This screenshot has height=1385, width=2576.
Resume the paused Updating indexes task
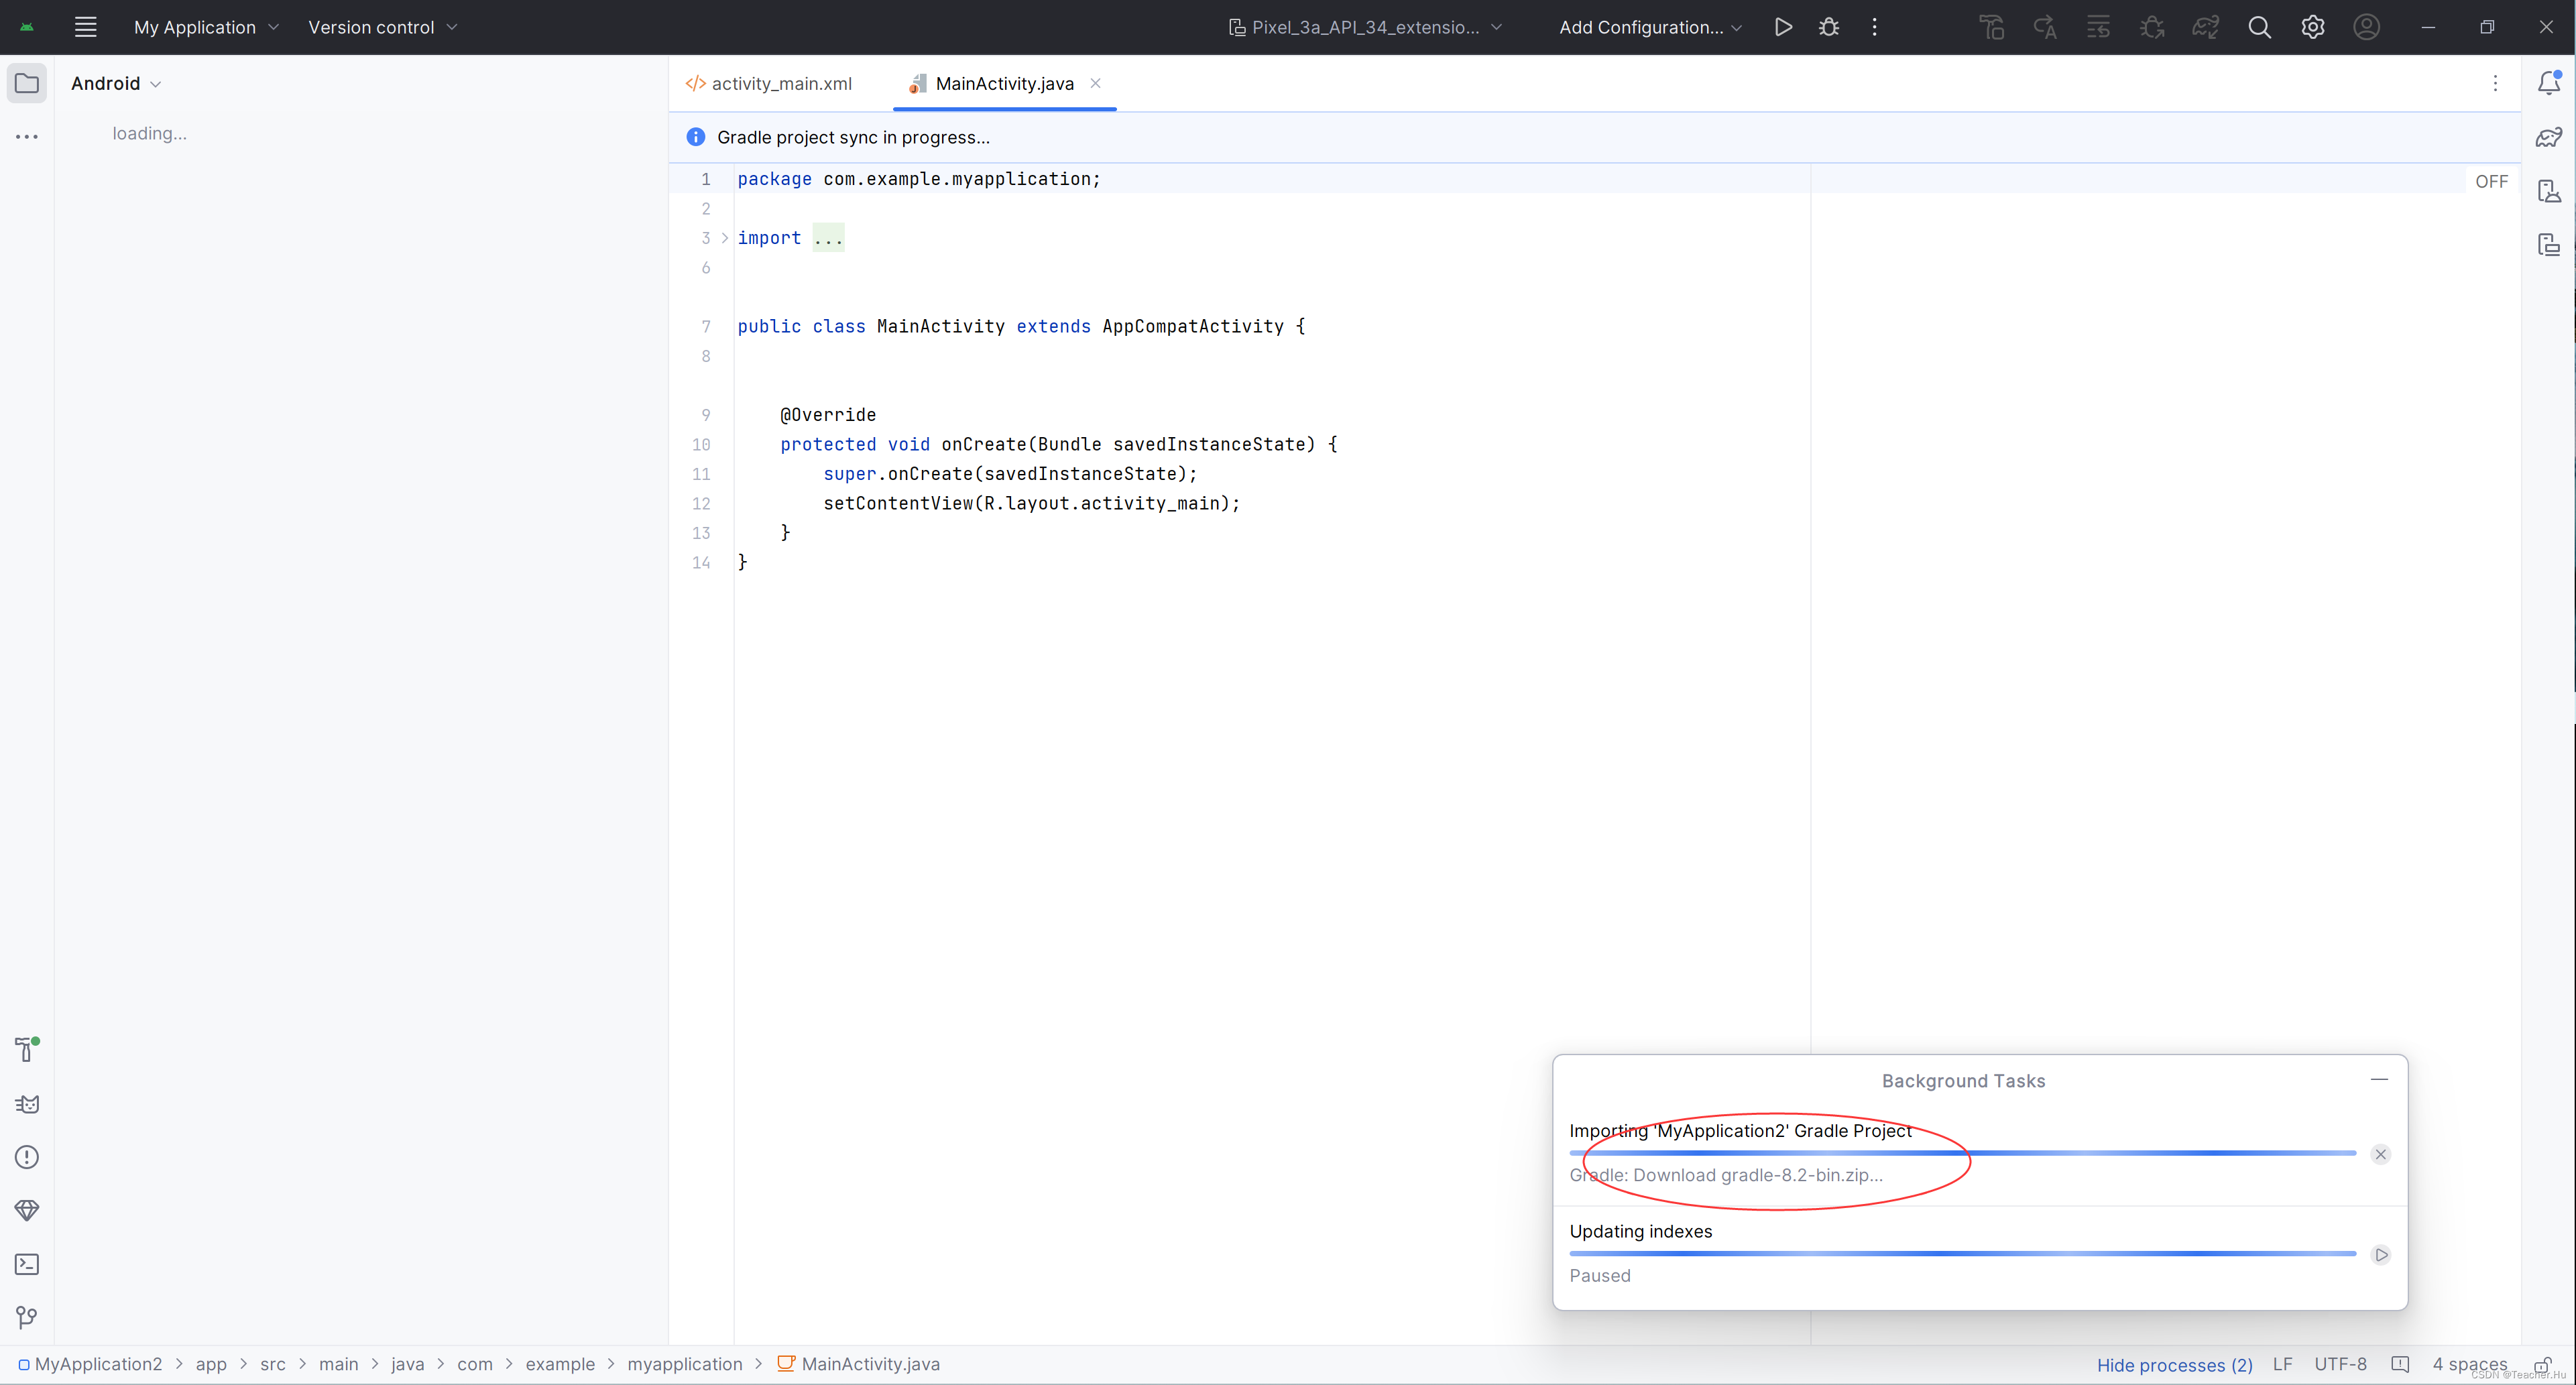2381,1255
